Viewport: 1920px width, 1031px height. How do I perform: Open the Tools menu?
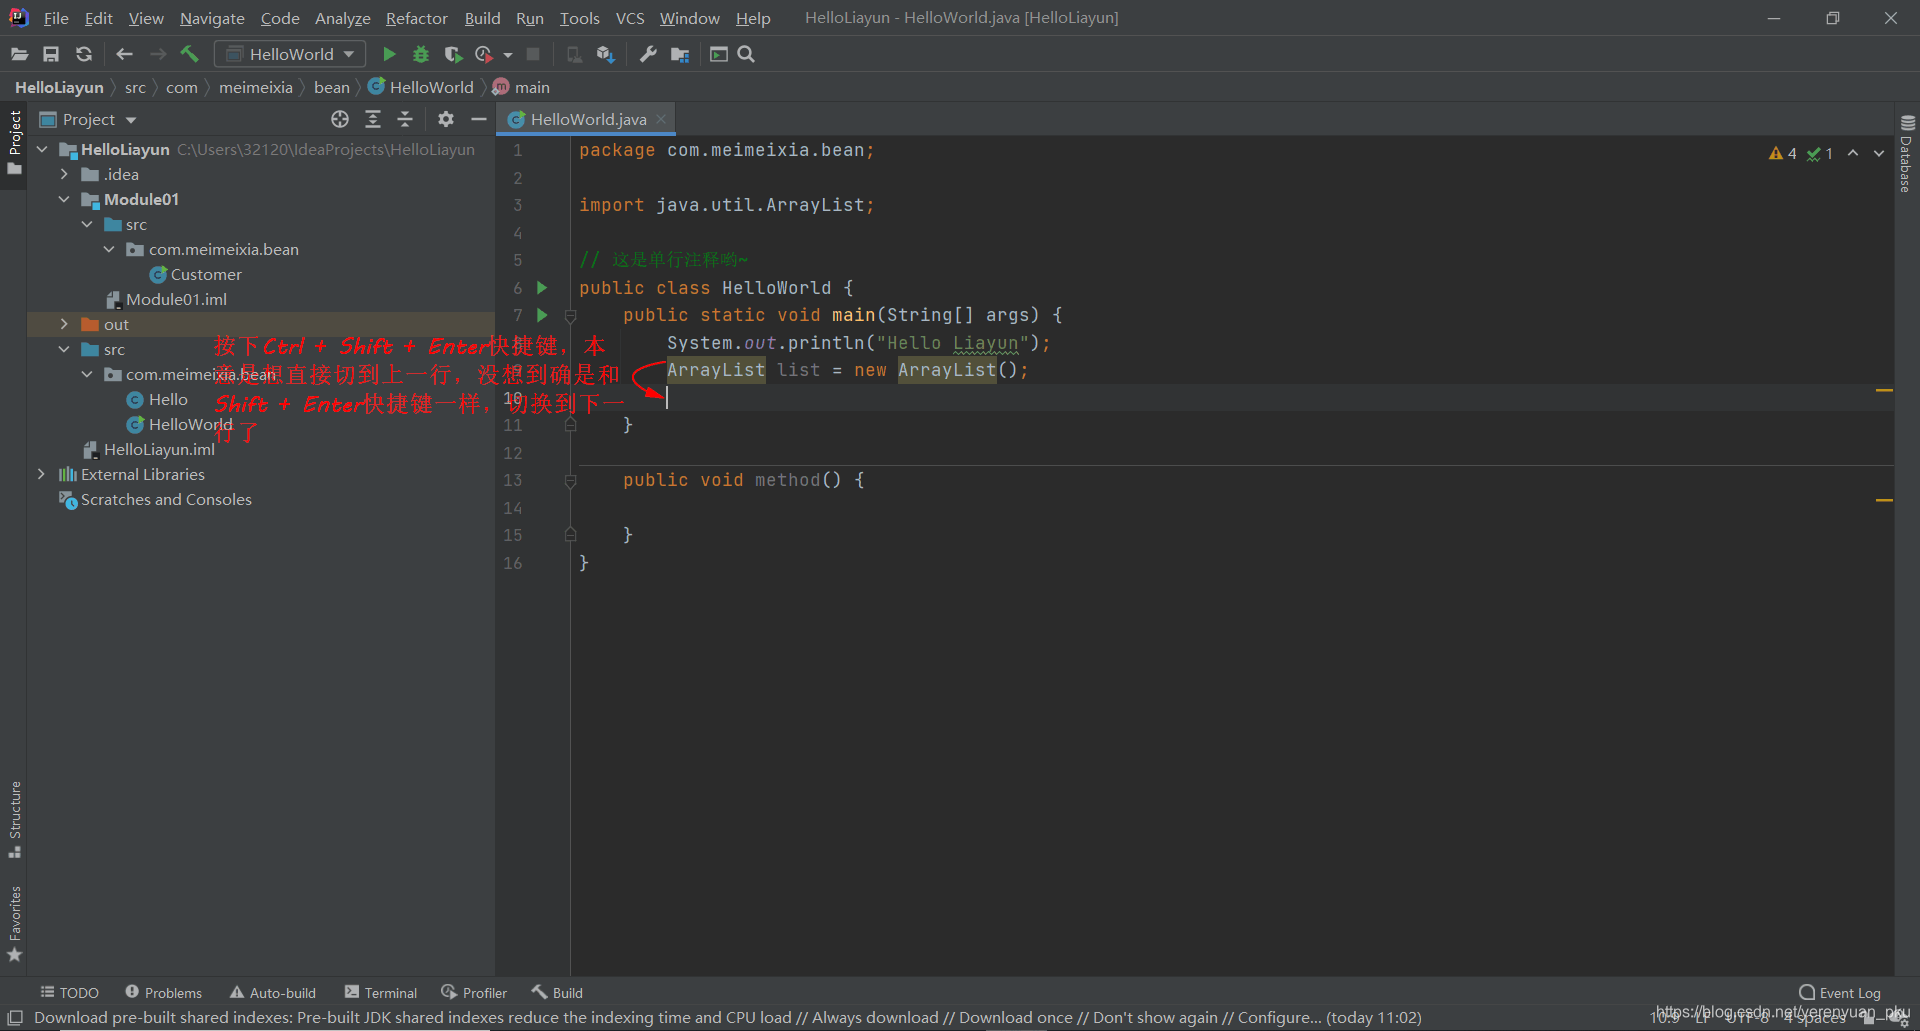[579, 18]
